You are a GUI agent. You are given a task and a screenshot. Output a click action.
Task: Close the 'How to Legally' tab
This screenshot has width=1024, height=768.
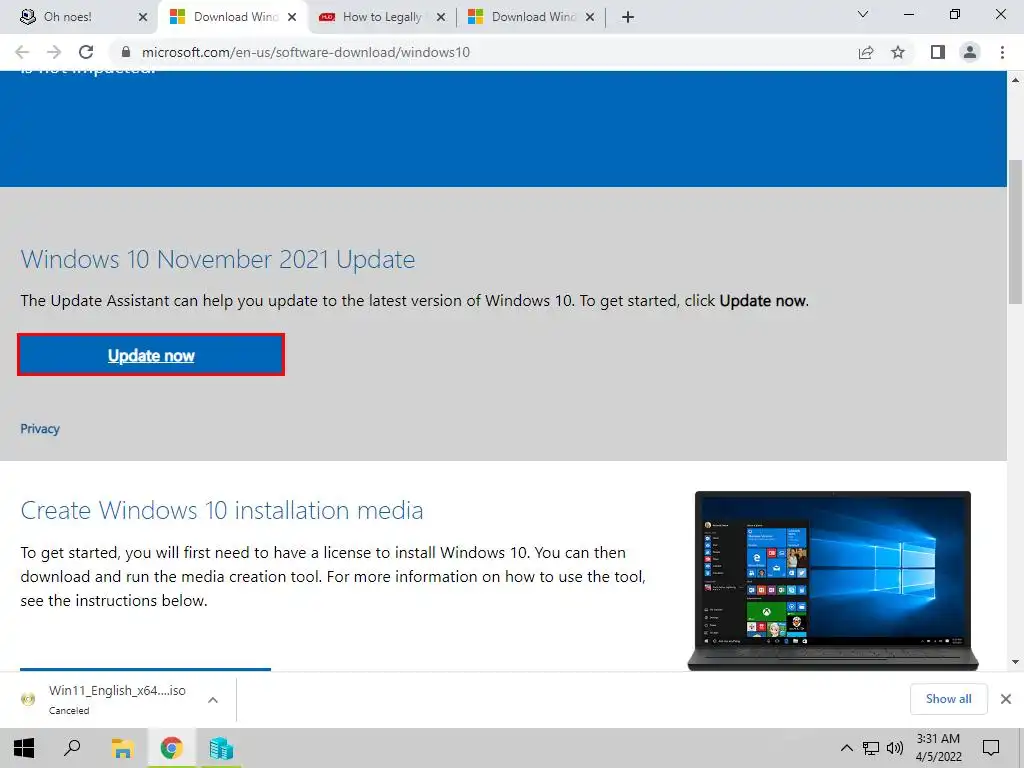tap(441, 17)
